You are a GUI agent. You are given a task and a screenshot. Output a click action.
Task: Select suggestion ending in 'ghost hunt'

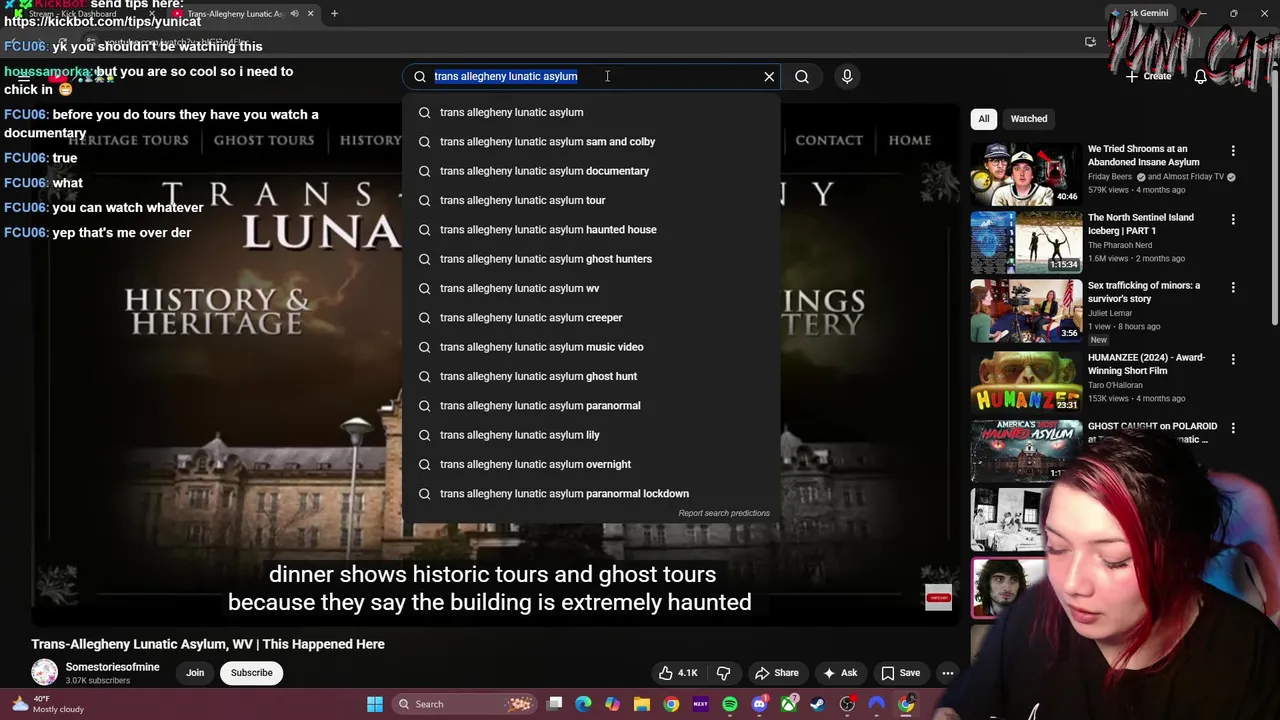pos(591,376)
